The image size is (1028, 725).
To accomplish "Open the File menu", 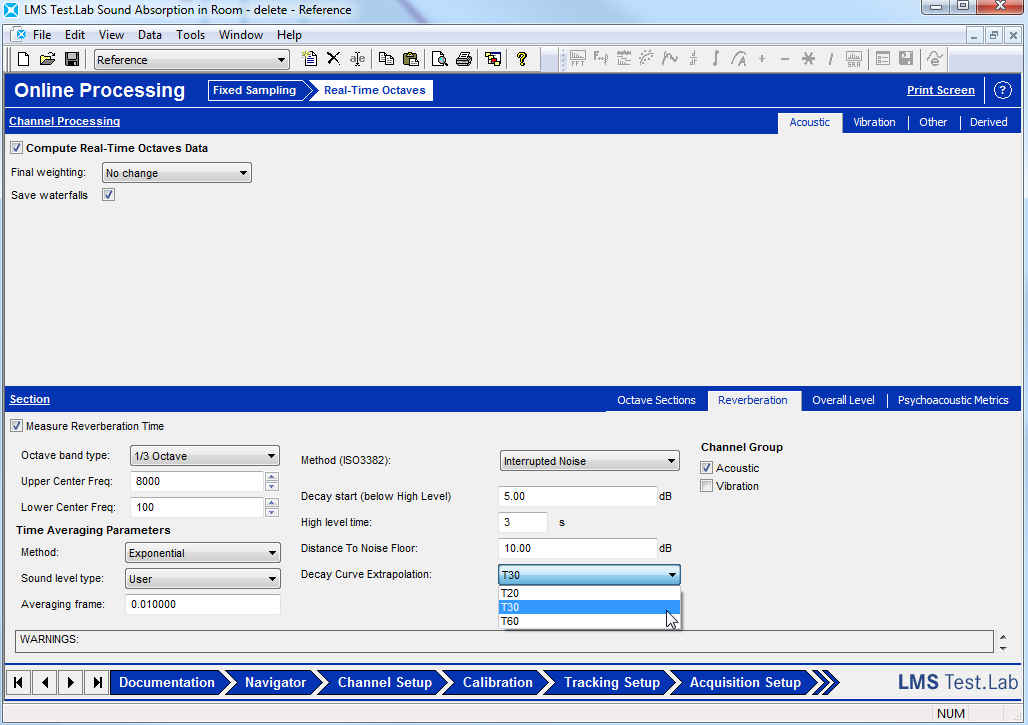I will point(42,35).
